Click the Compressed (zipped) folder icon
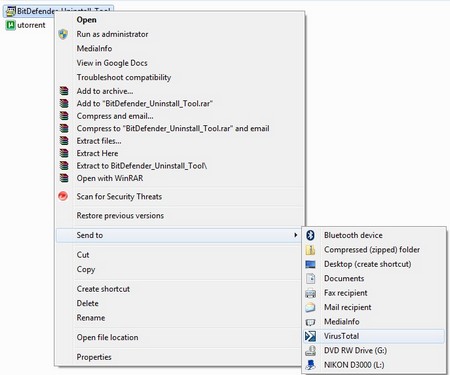The height and width of the screenshot is (375, 450). click(310, 250)
